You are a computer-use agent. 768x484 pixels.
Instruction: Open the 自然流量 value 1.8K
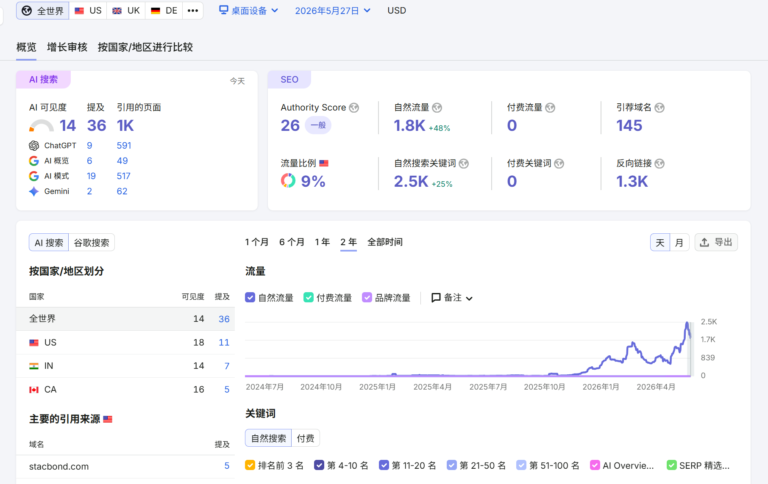point(409,126)
